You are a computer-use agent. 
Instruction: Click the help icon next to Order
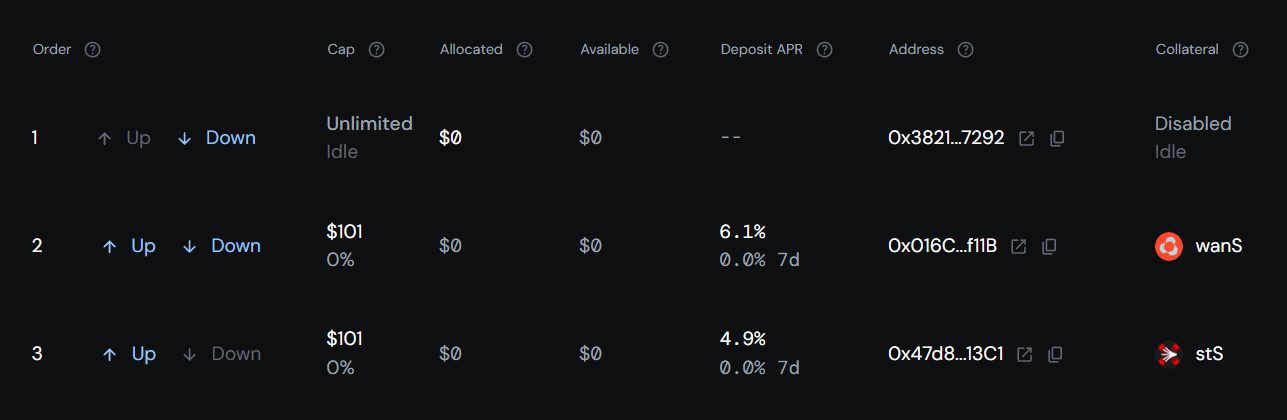click(93, 49)
